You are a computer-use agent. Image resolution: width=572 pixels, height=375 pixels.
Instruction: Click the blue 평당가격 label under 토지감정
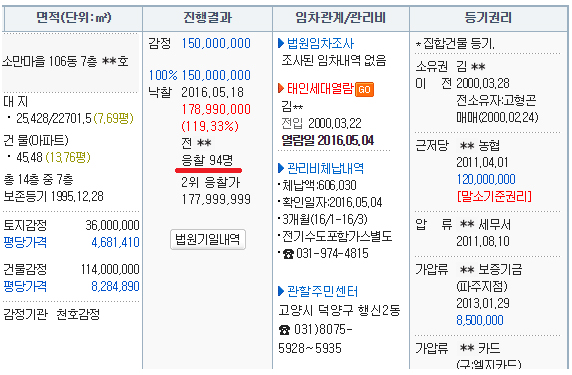click(25, 243)
